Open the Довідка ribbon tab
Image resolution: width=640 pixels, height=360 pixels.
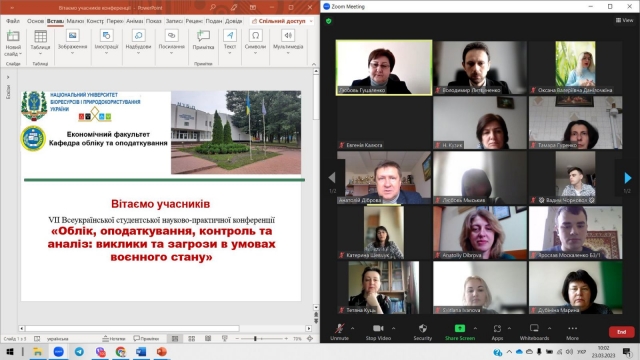click(233, 21)
